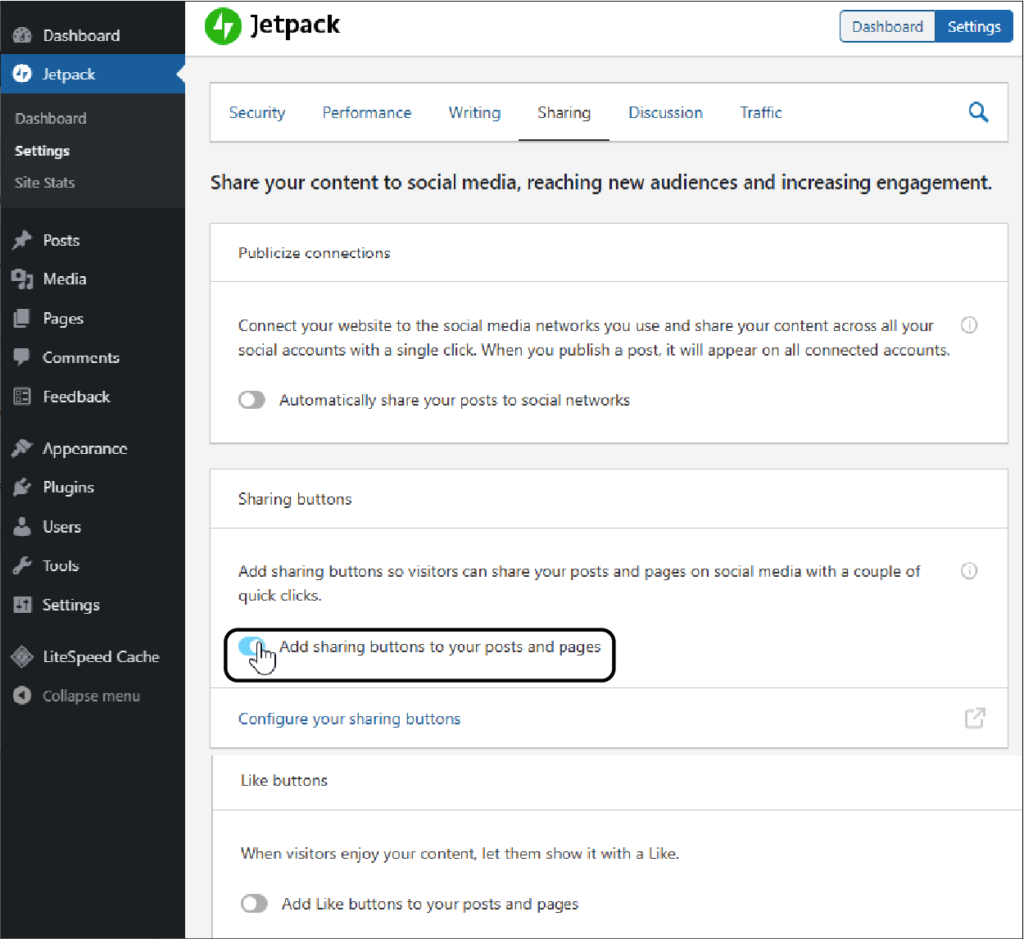This screenshot has width=1024, height=939.
Task: Click the Settings sliders icon in sidebar
Action: pyautogui.click(x=22, y=605)
